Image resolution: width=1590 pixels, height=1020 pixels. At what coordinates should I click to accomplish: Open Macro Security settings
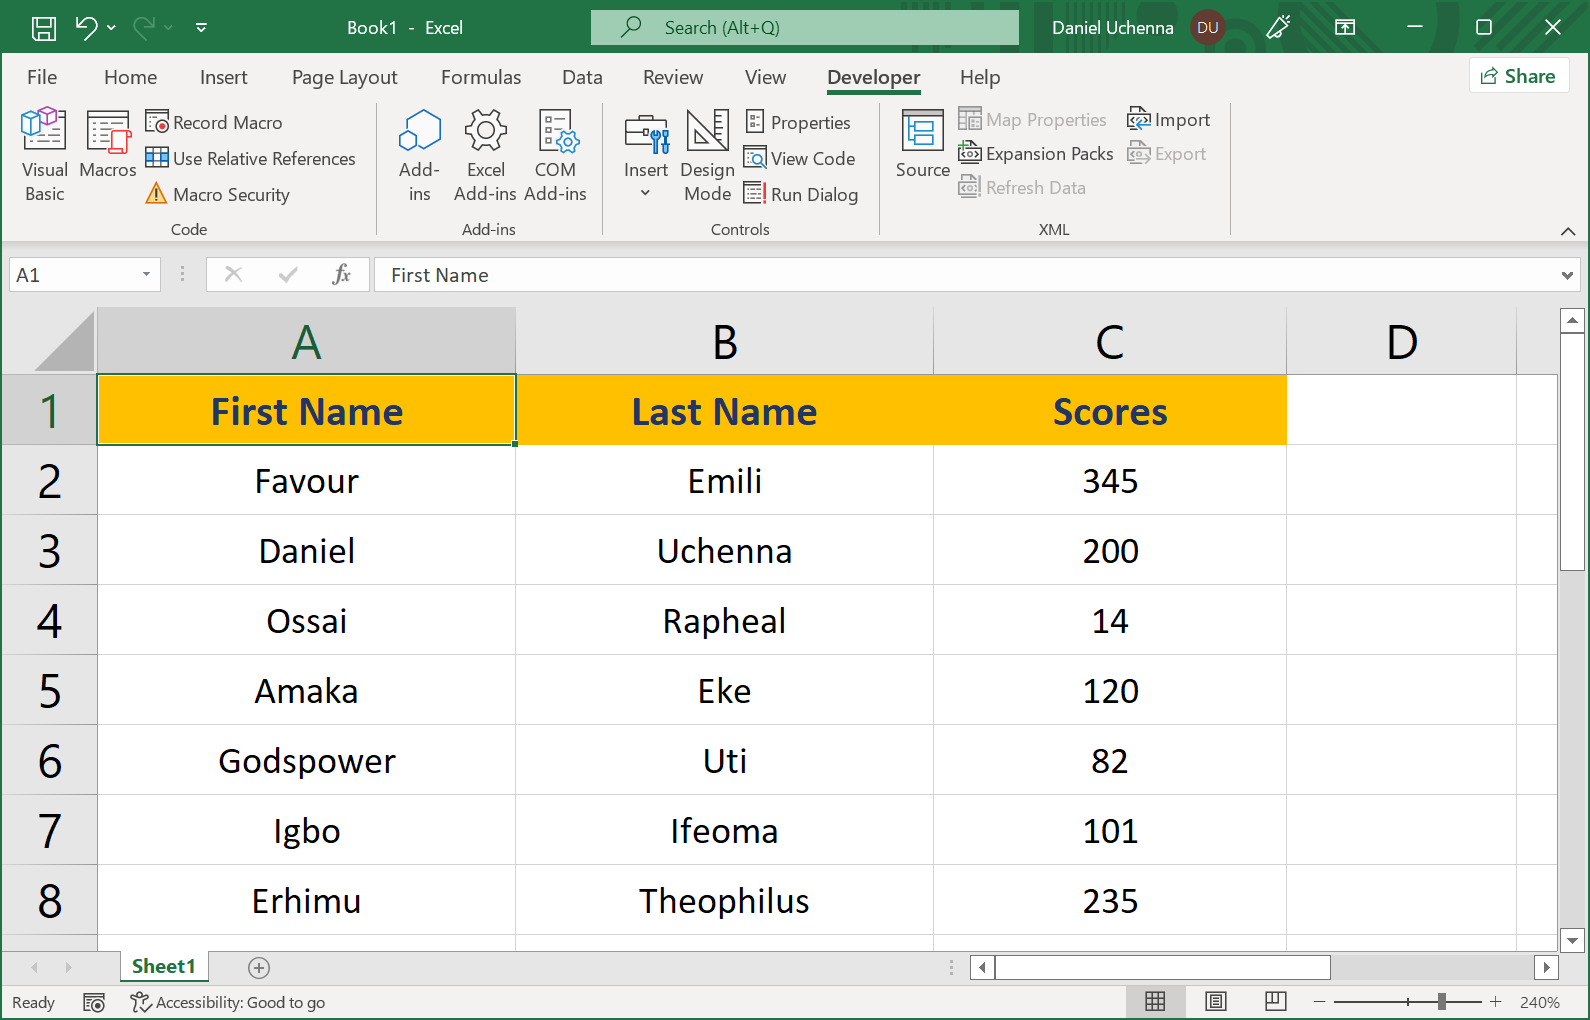(x=218, y=194)
